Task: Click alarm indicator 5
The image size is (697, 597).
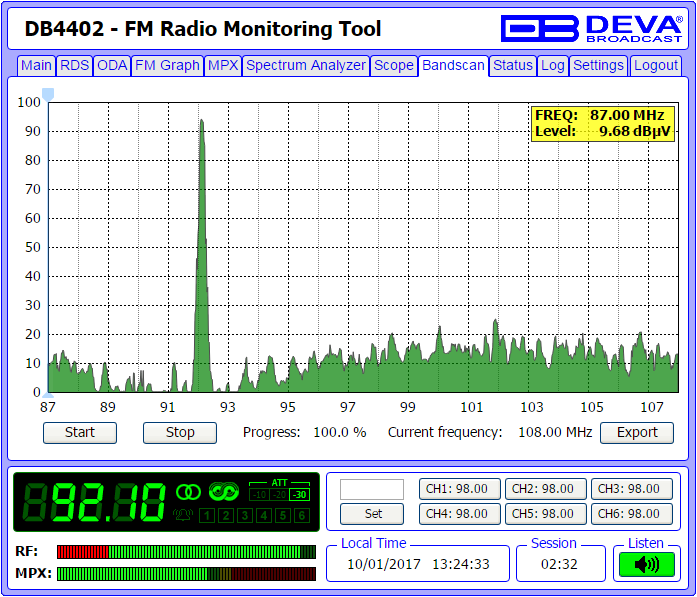Action: (x=283, y=516)
